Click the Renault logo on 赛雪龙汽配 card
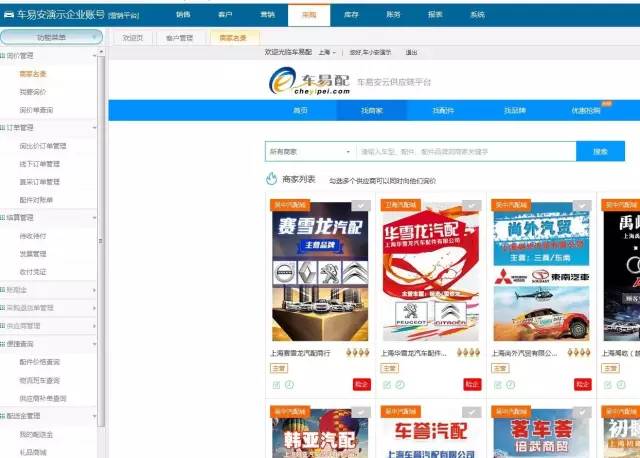This screenshot has height=458, width=640. click(307, 273)
